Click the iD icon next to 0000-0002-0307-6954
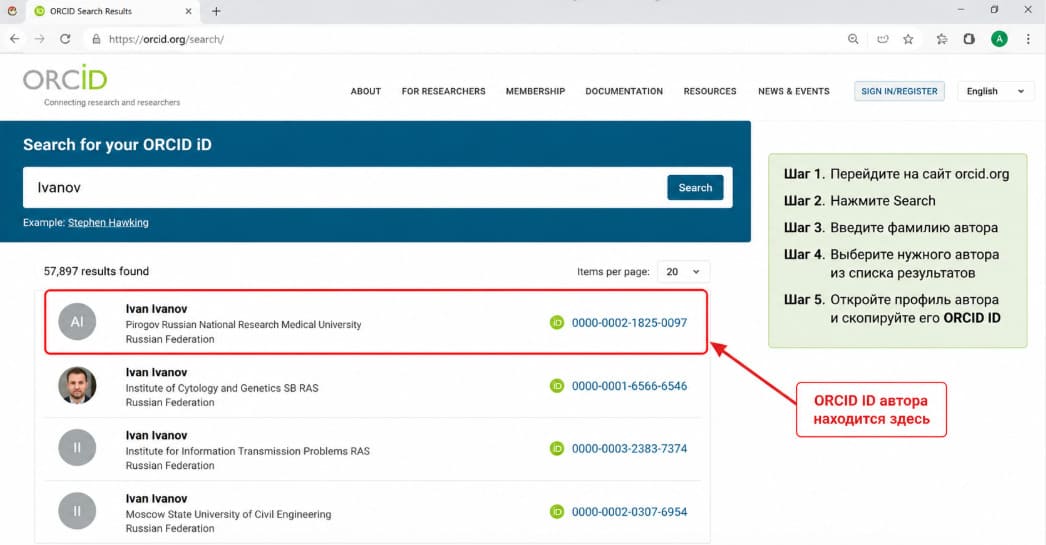Viewport: 1046px width, 545px height. [556, 512]
